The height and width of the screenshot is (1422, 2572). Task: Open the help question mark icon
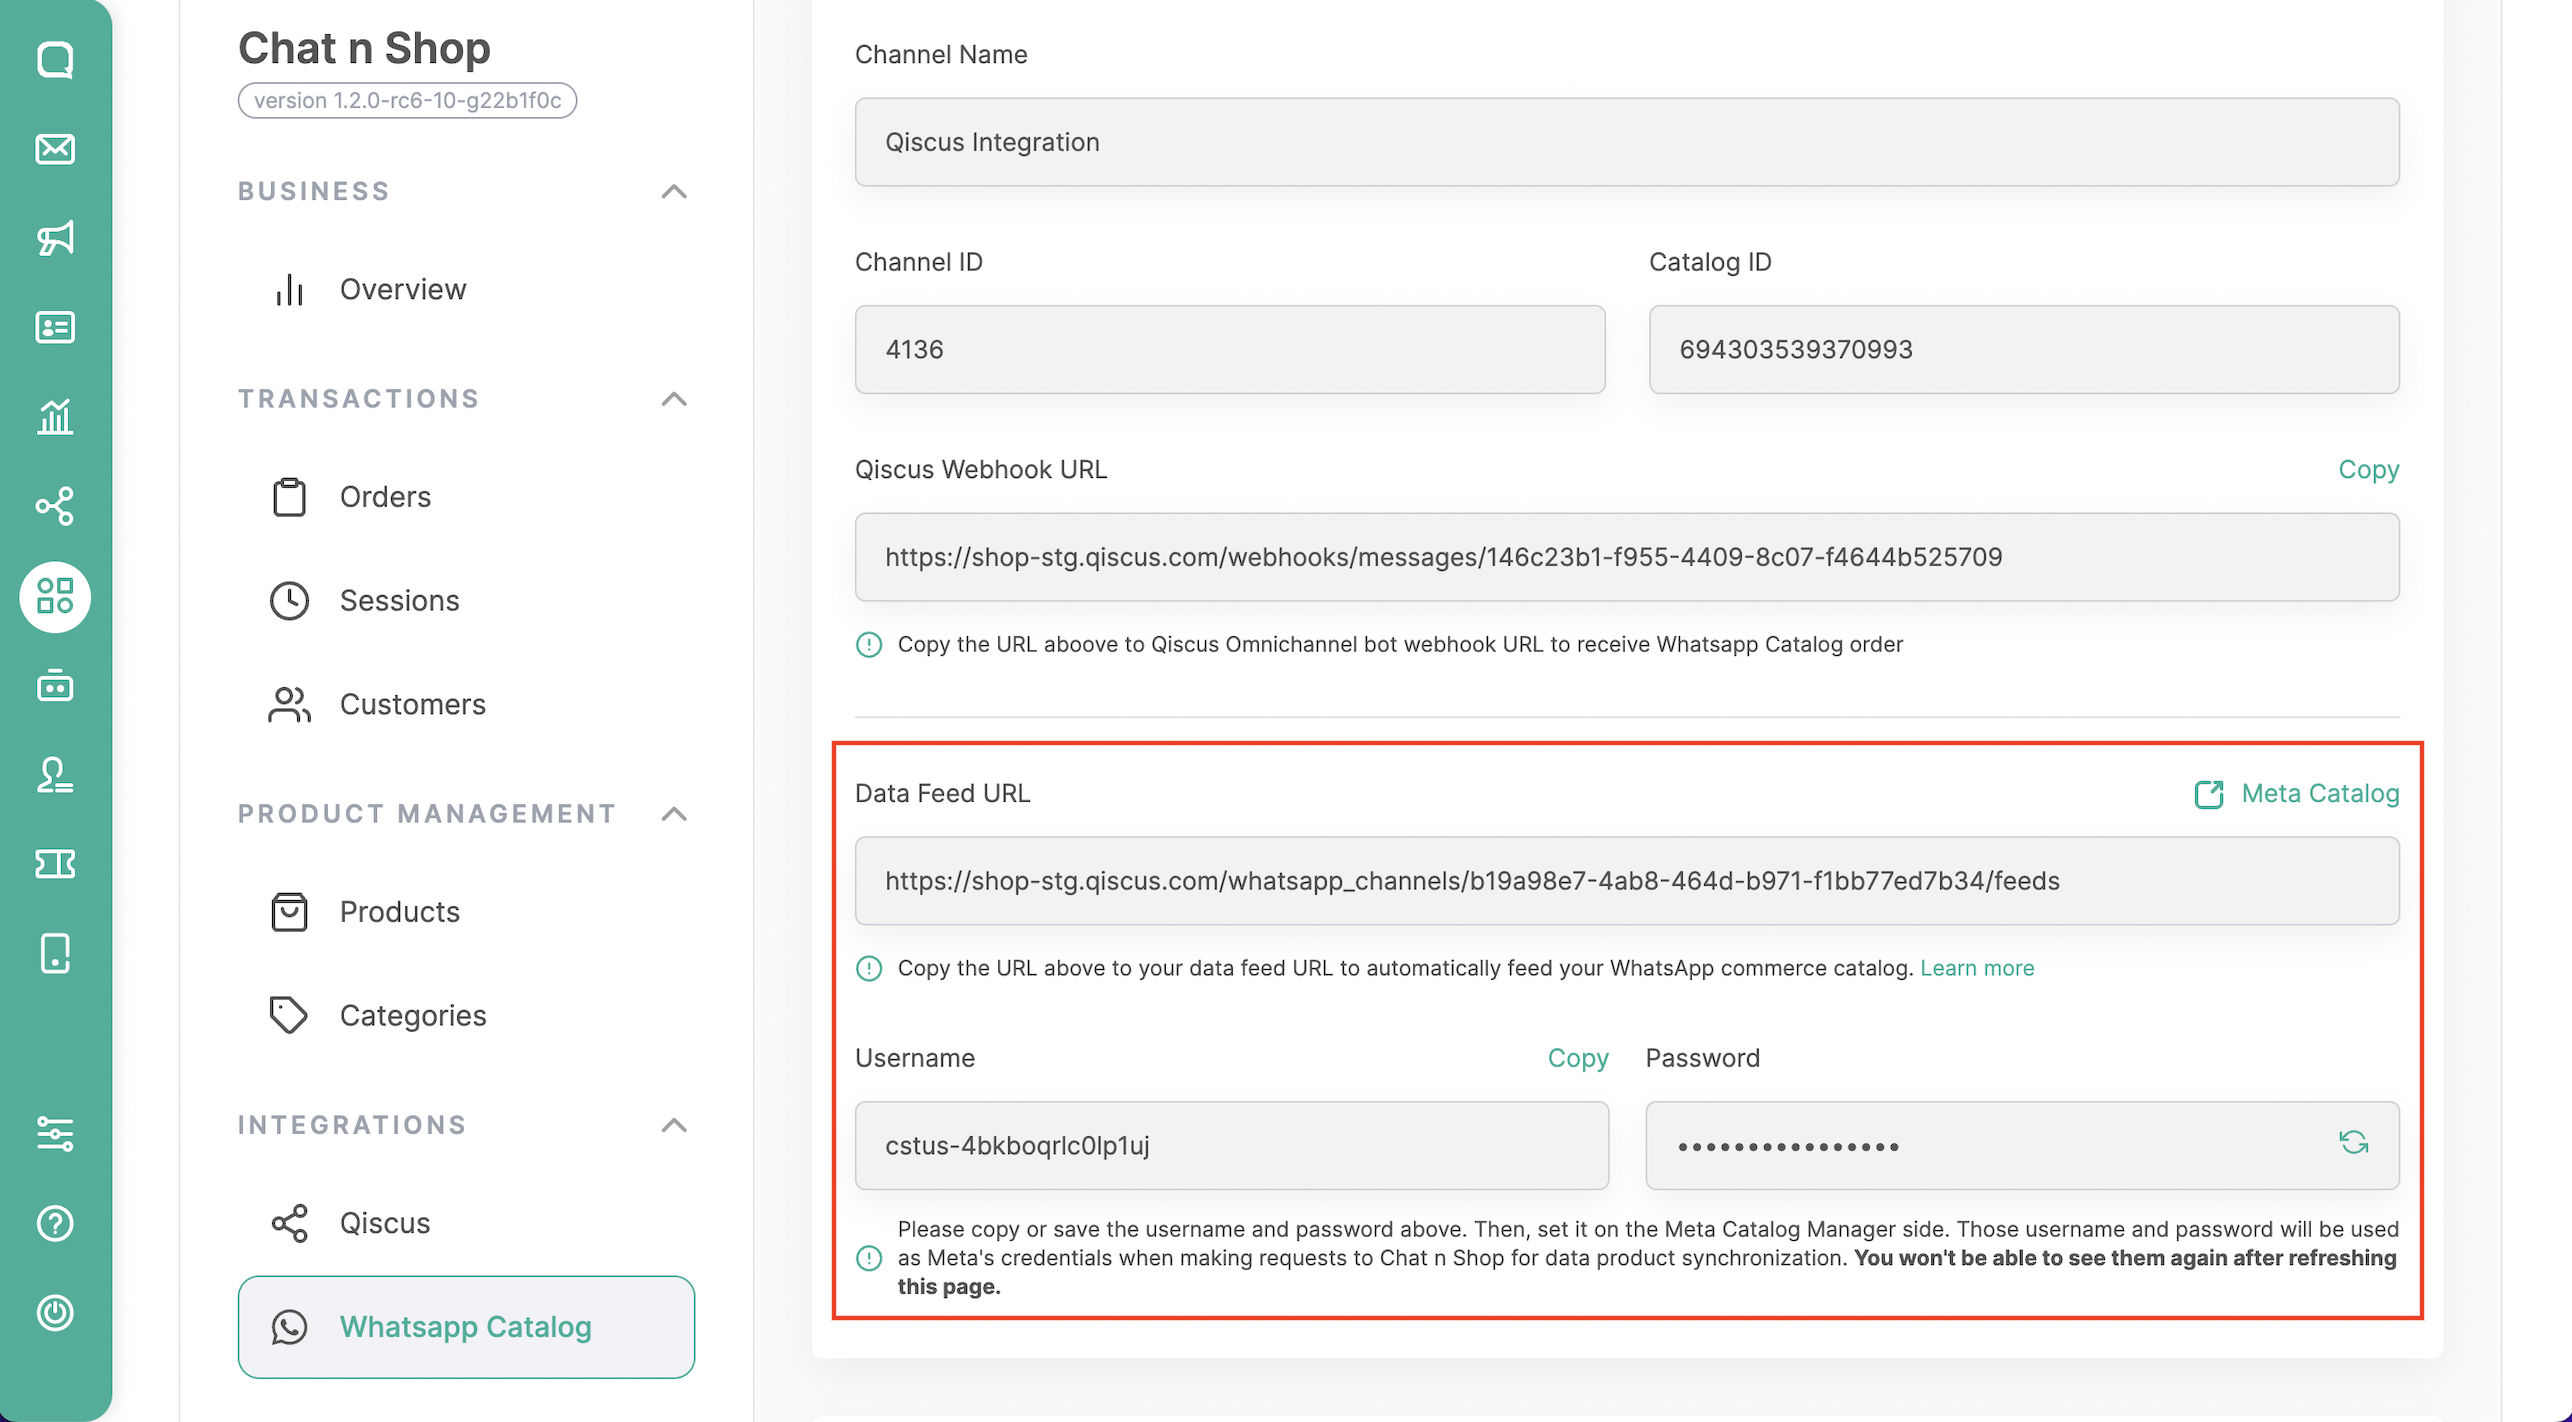tap(55, 1223)
